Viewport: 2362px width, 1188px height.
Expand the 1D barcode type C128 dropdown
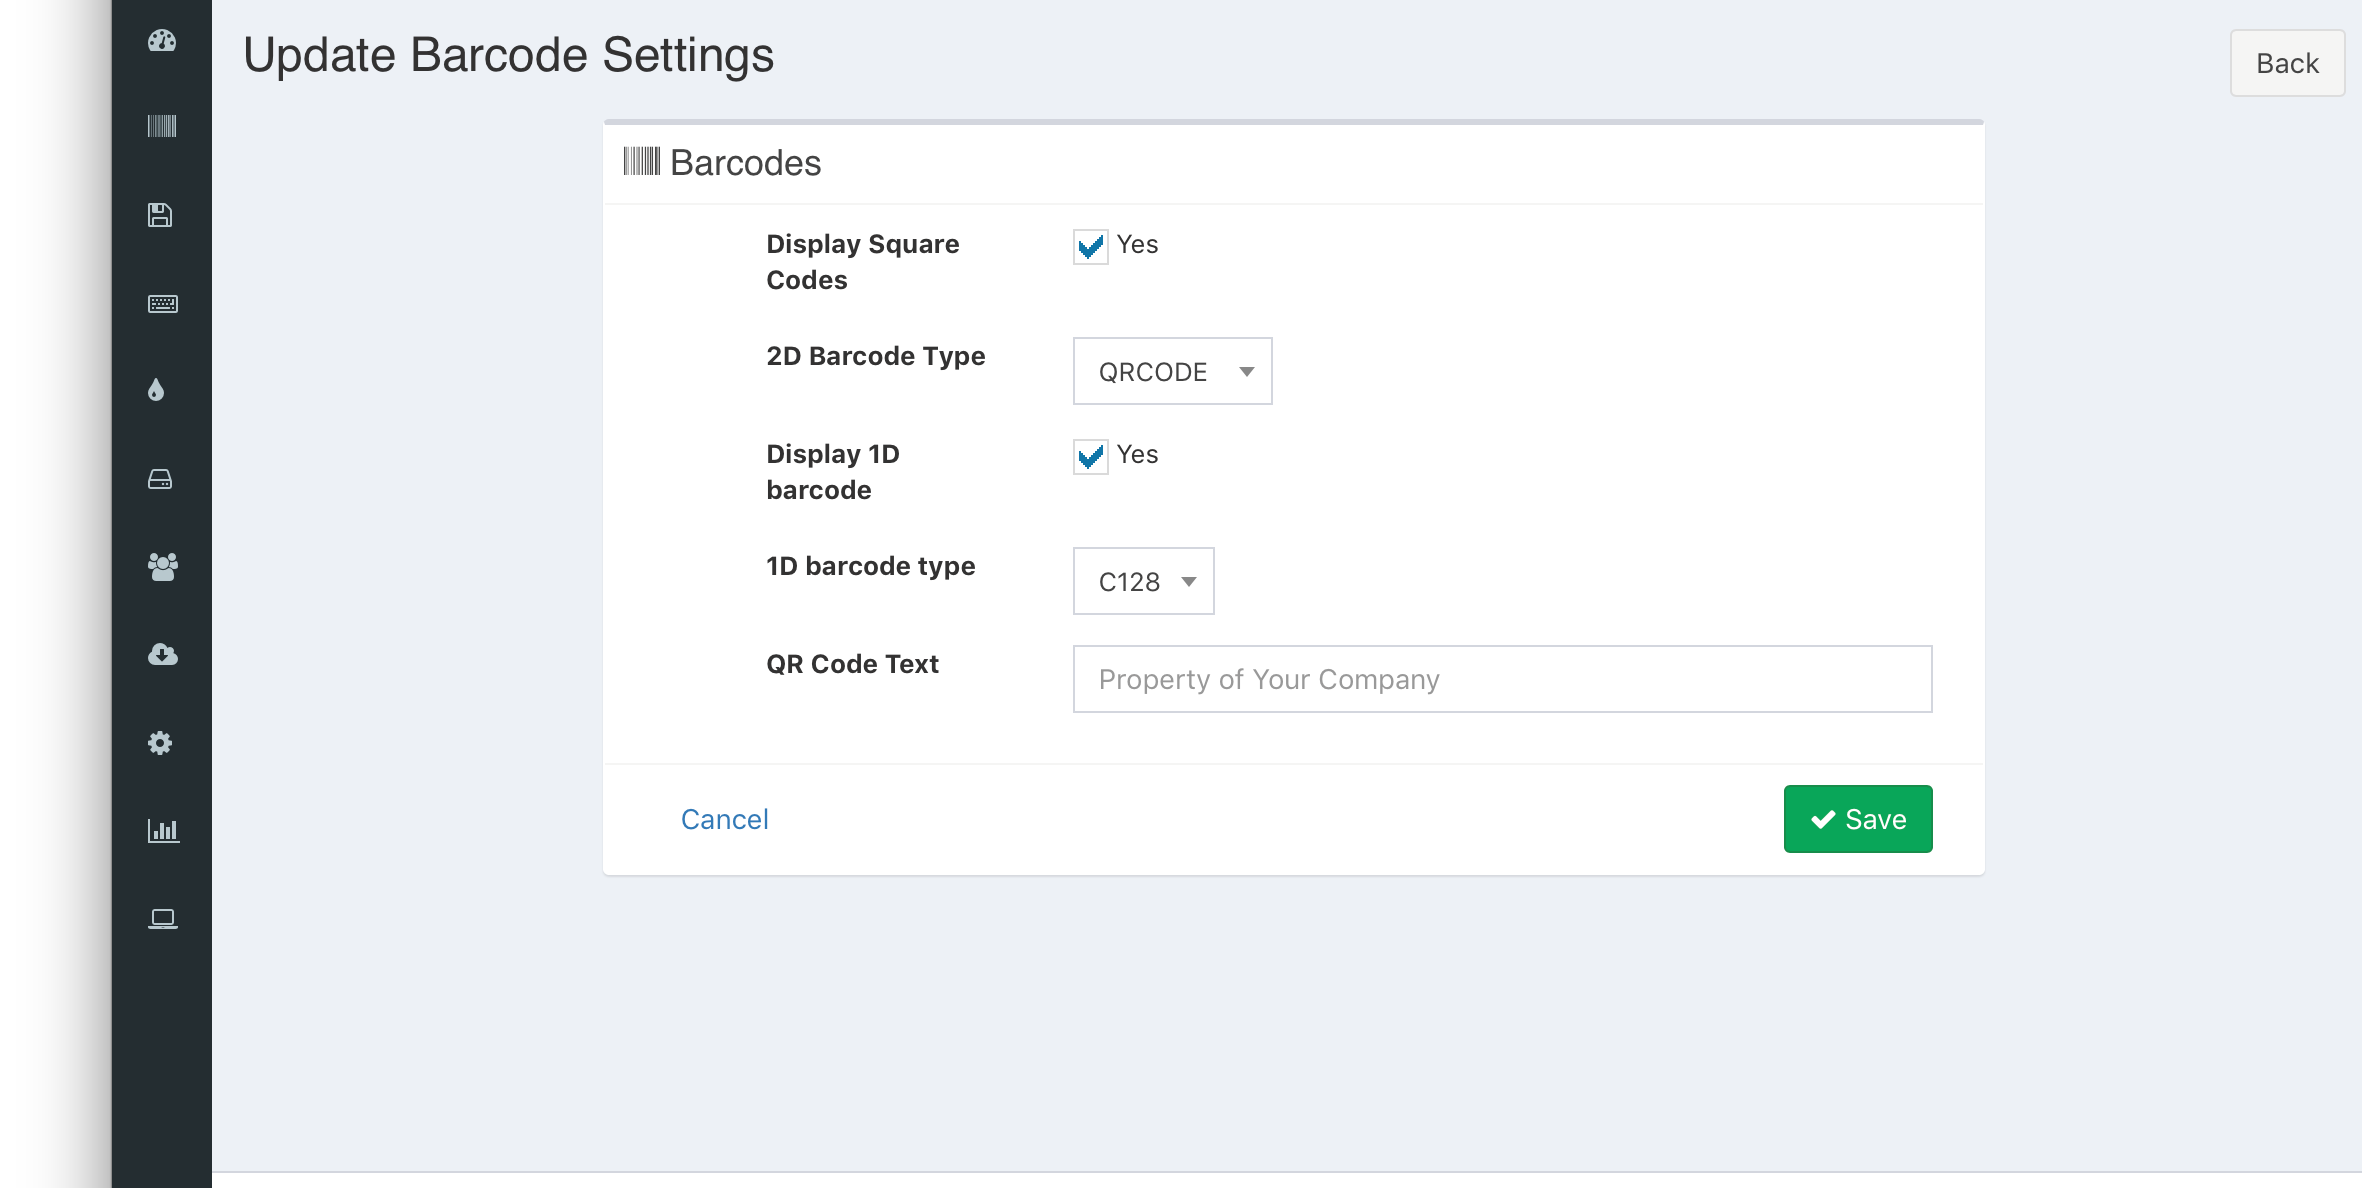coord(1143,581)
